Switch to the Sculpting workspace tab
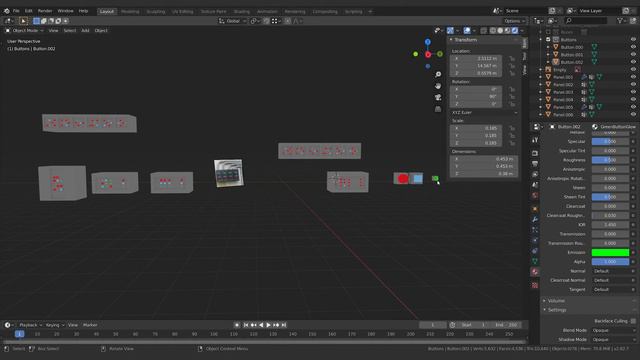Screen dimensions: 640x360 point(156,11)
